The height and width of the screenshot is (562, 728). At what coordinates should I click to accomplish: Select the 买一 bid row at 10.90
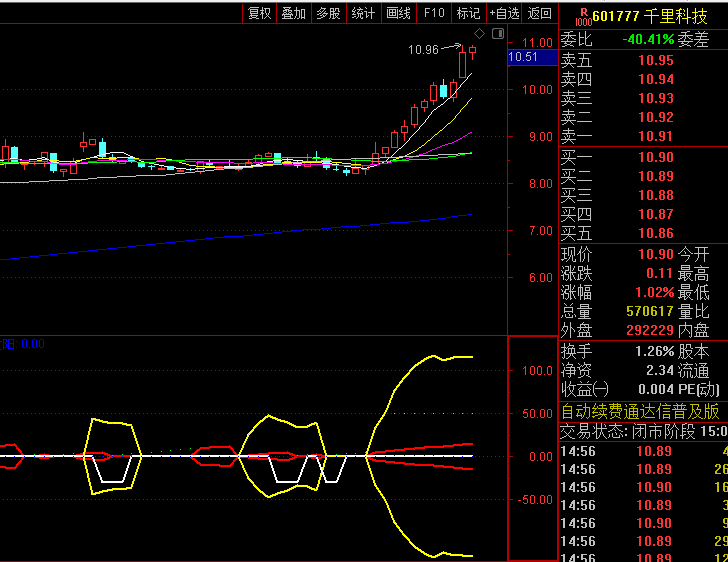(x=640, y=157)
